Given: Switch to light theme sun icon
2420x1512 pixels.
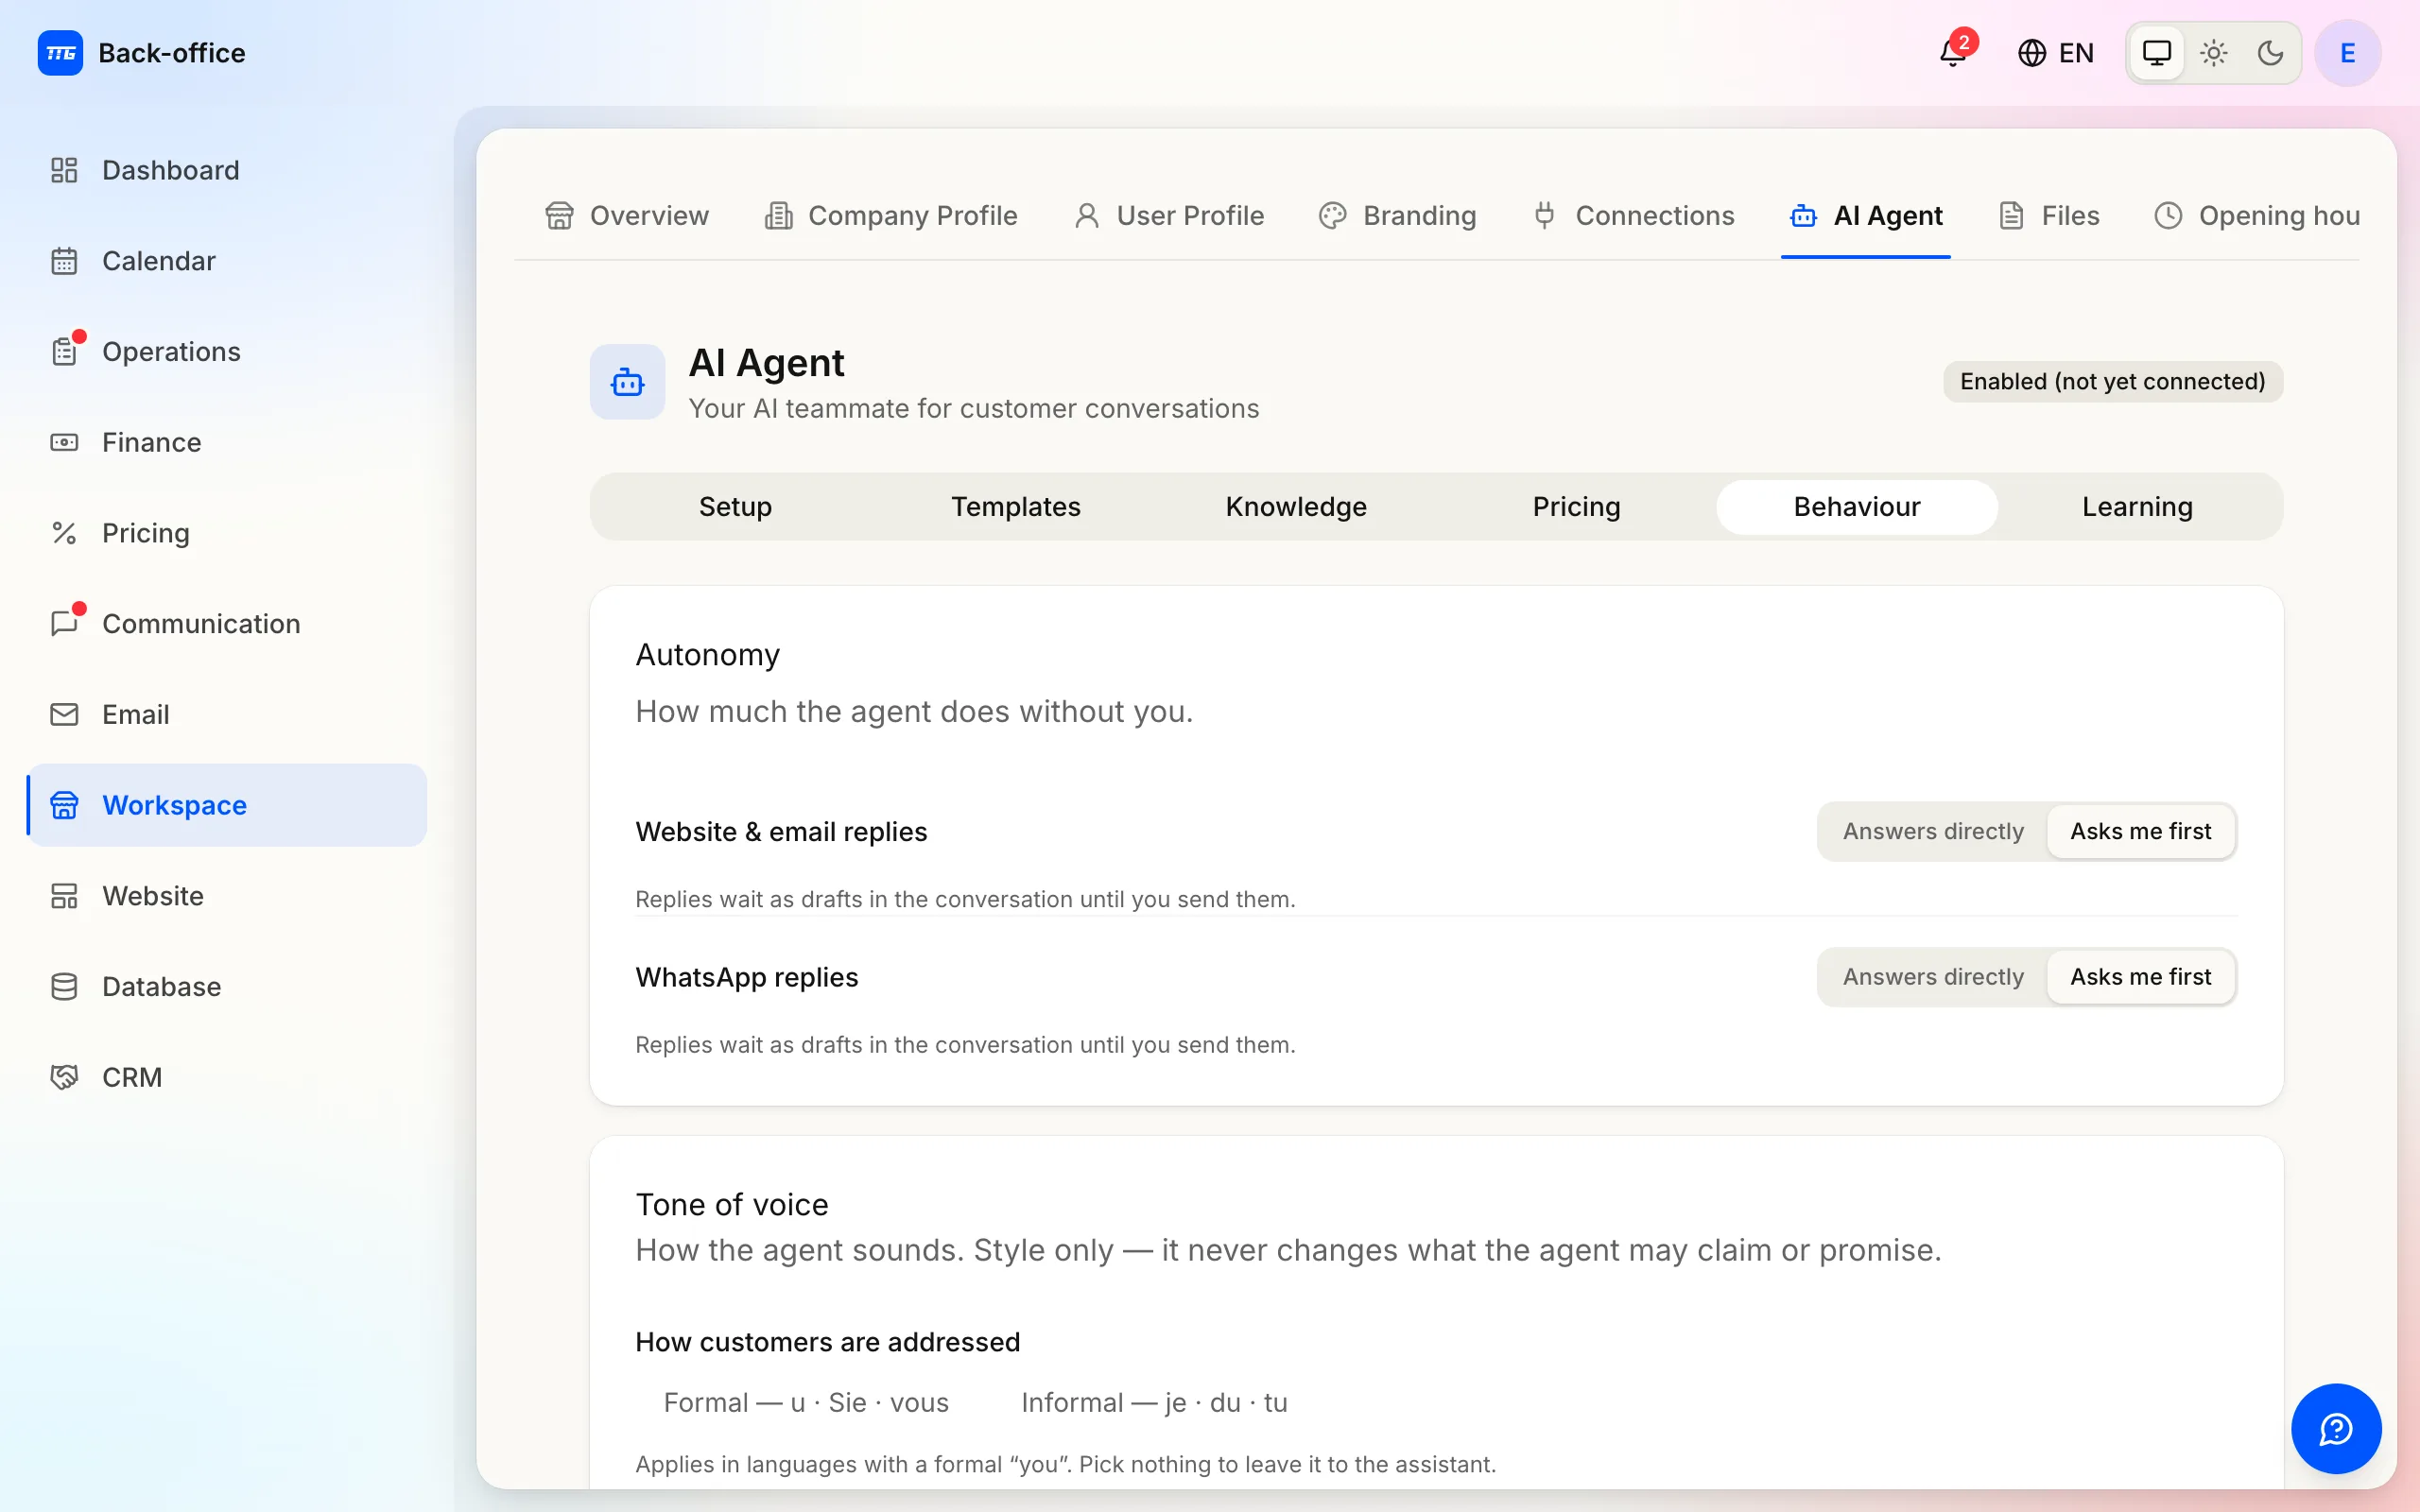Looking at the screenshot, I should click(x=2214, y=53).
